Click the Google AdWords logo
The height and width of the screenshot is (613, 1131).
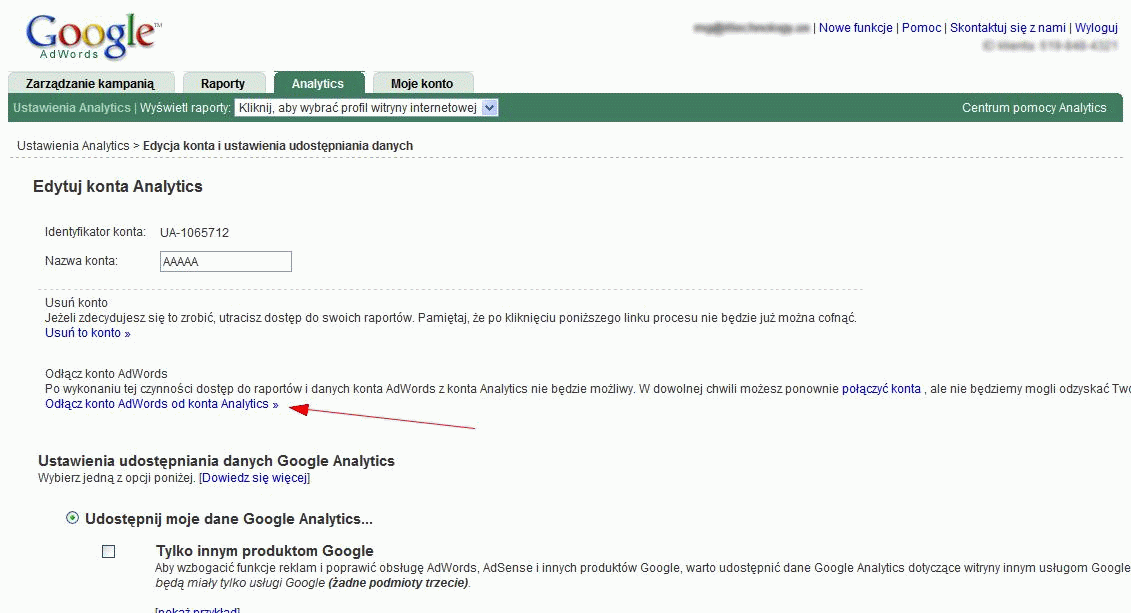tap(93, 38)
